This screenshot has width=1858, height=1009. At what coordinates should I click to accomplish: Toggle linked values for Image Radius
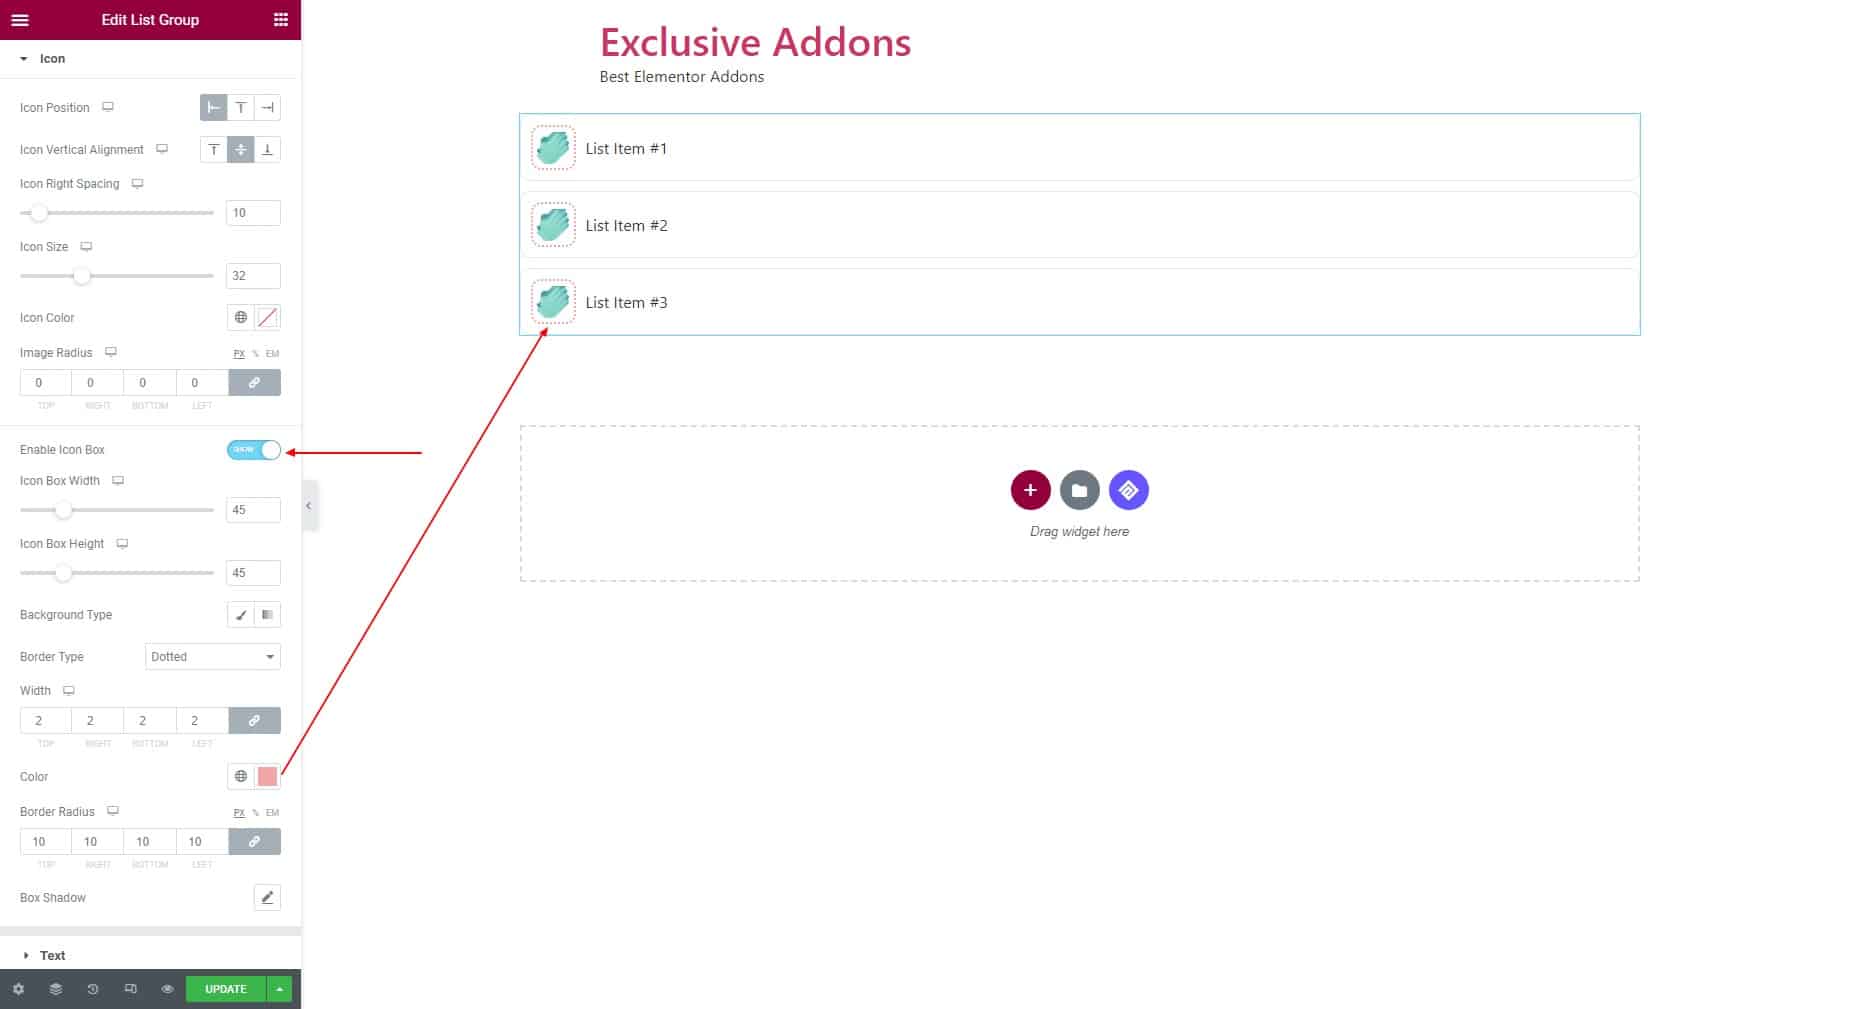[x=254, y=383]
